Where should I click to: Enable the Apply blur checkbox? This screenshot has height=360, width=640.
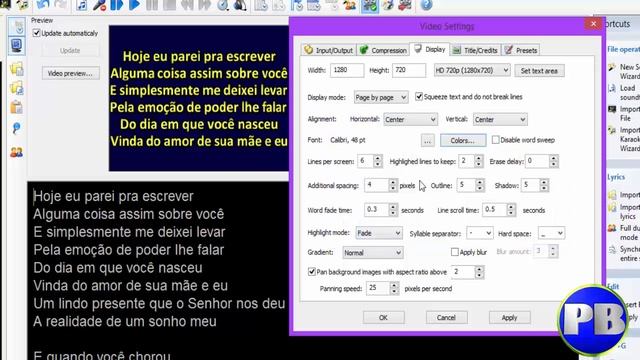point(454,252)
